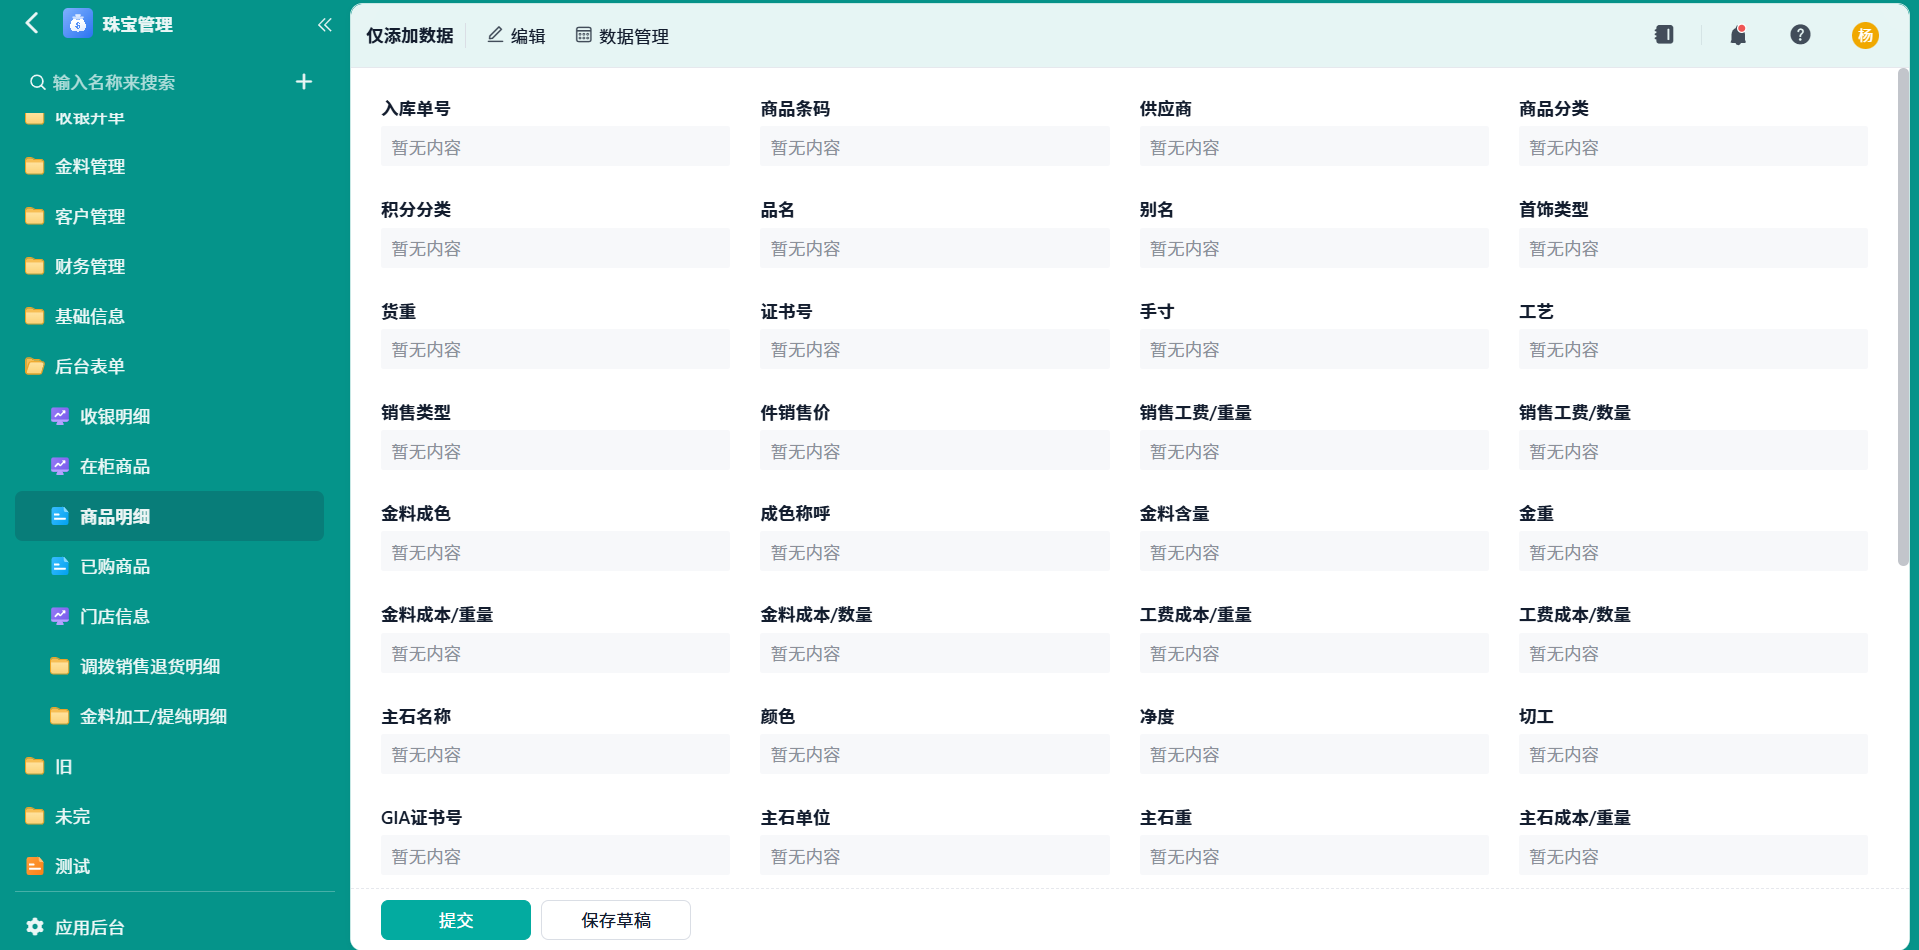The width and height of the screenshot is (1919, 950).
Task: Click the back arrow icon
Action: [x=32, y=23]
